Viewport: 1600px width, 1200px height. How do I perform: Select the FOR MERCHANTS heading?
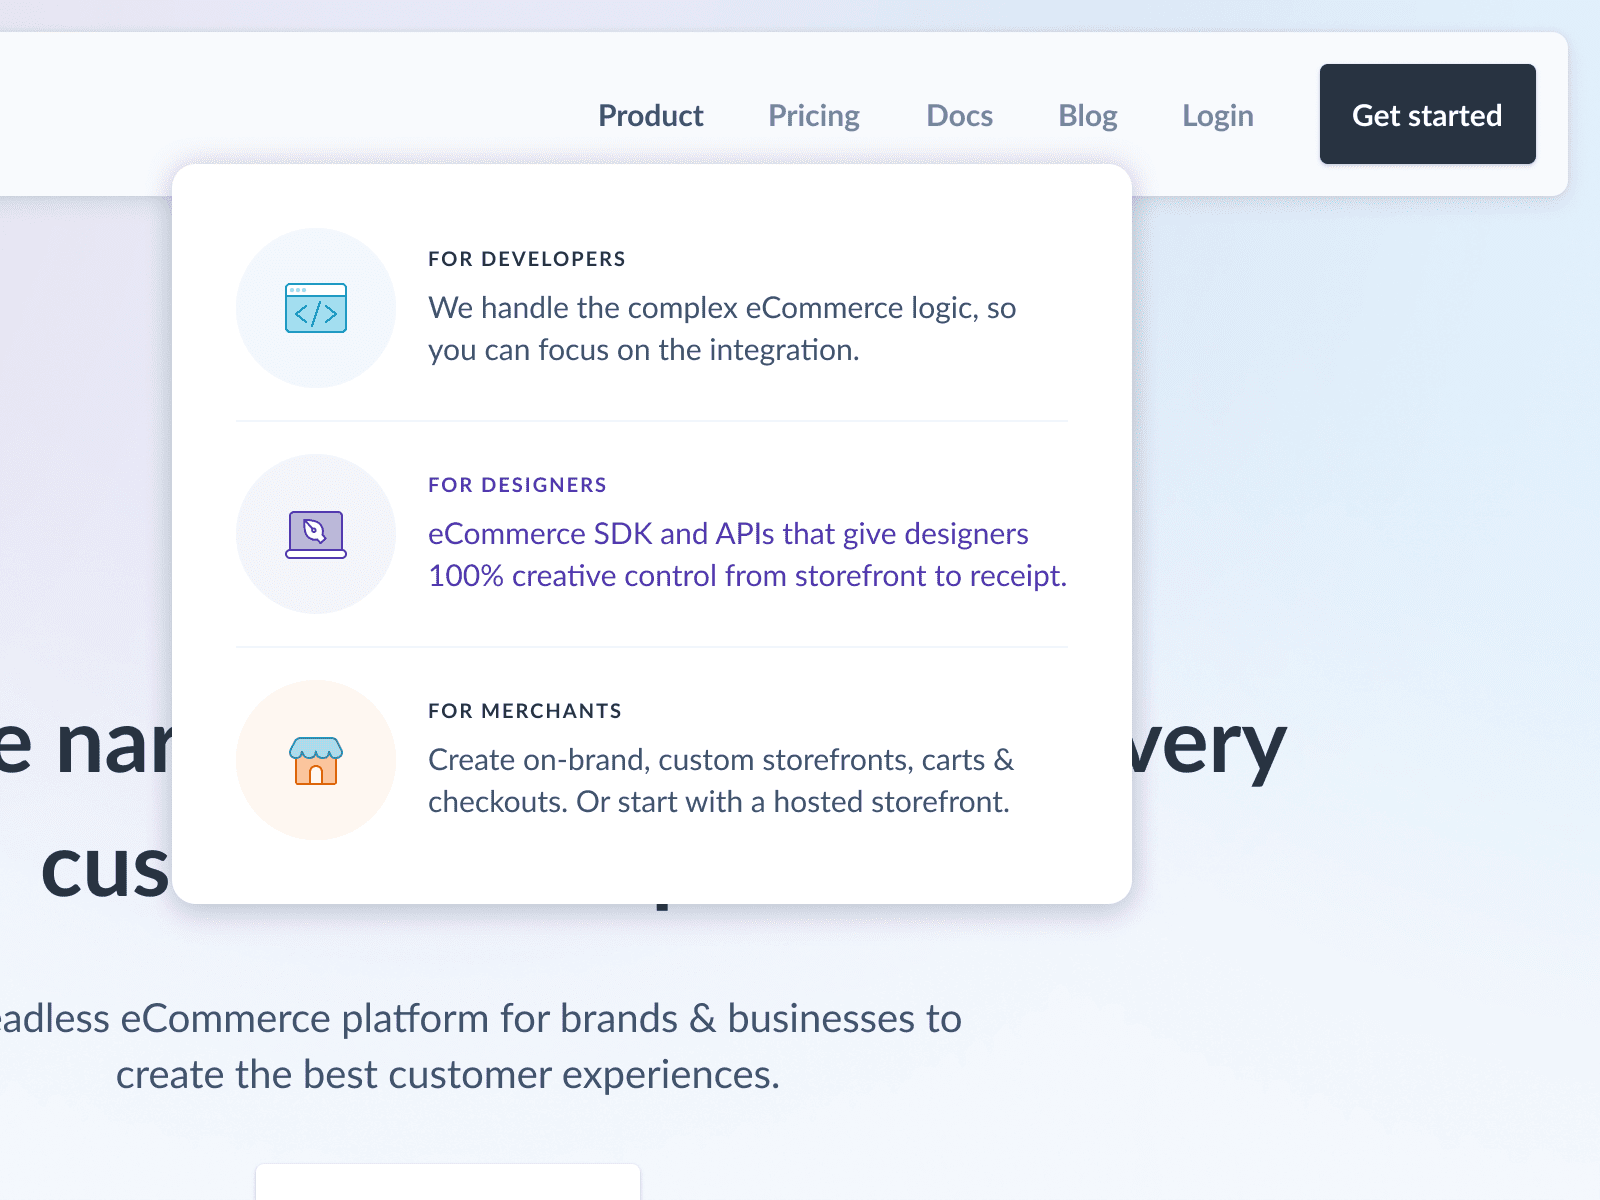click(524, 710)
